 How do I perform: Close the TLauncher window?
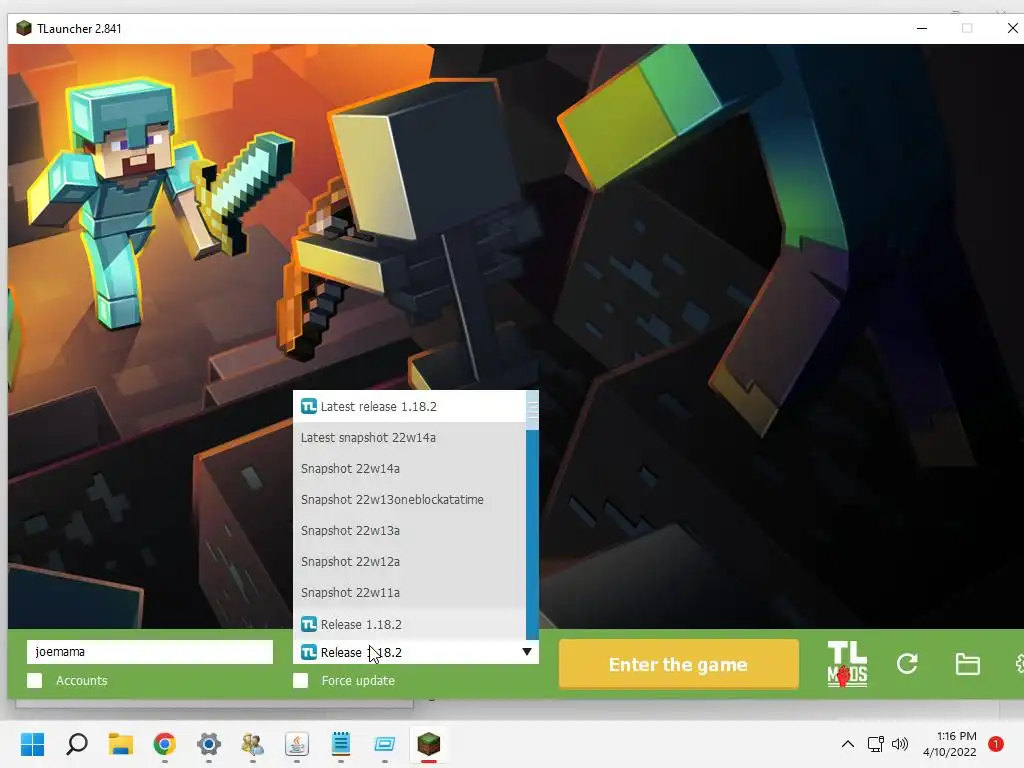1012,28
